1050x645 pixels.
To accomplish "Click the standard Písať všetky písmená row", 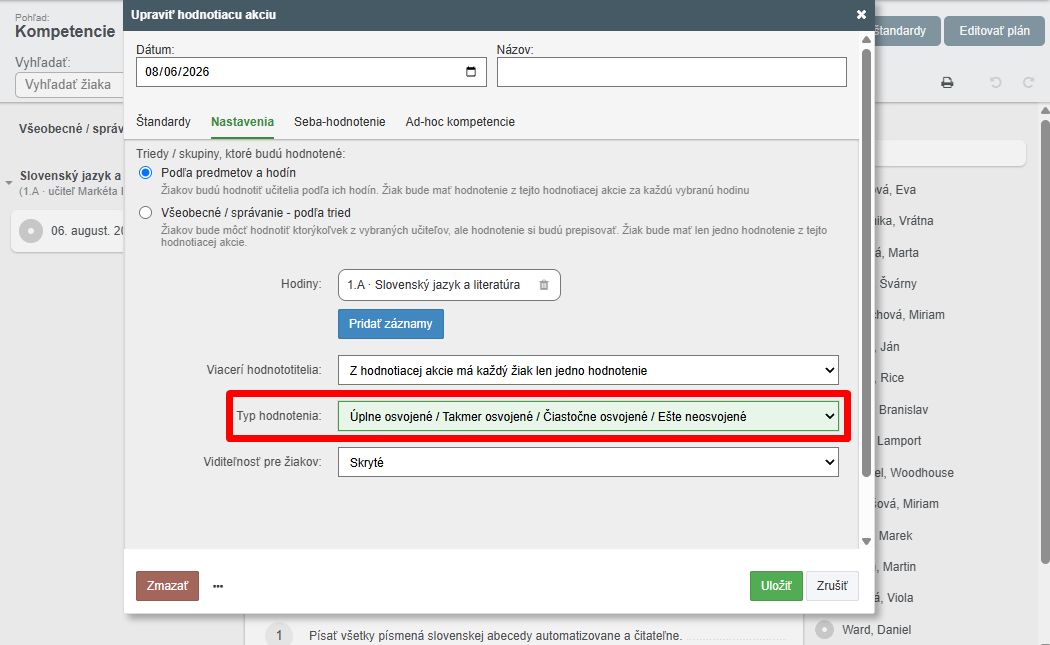I will [x=495, y=636].
